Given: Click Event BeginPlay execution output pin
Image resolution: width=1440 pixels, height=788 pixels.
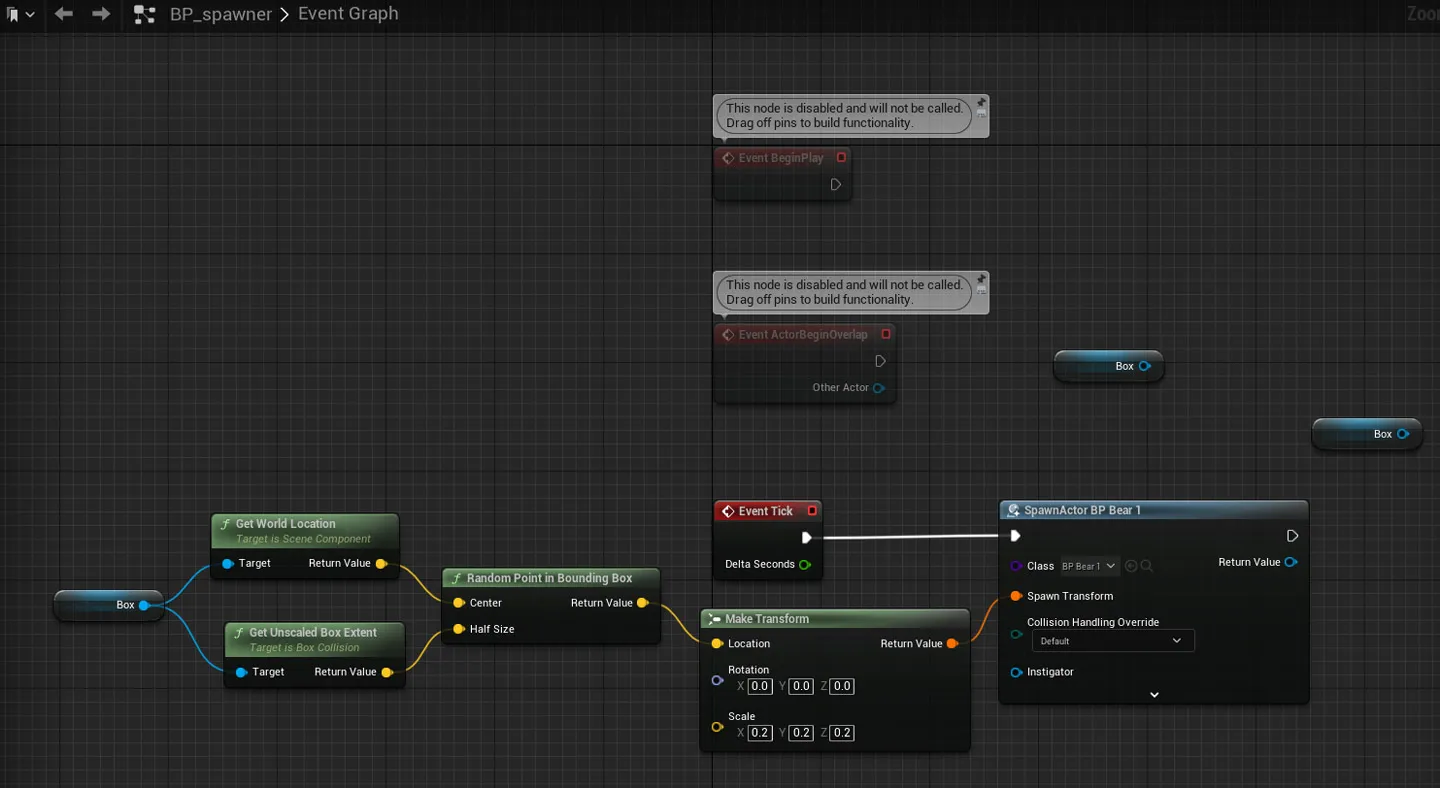Looking at the screenshot, I should click(836, 185).
